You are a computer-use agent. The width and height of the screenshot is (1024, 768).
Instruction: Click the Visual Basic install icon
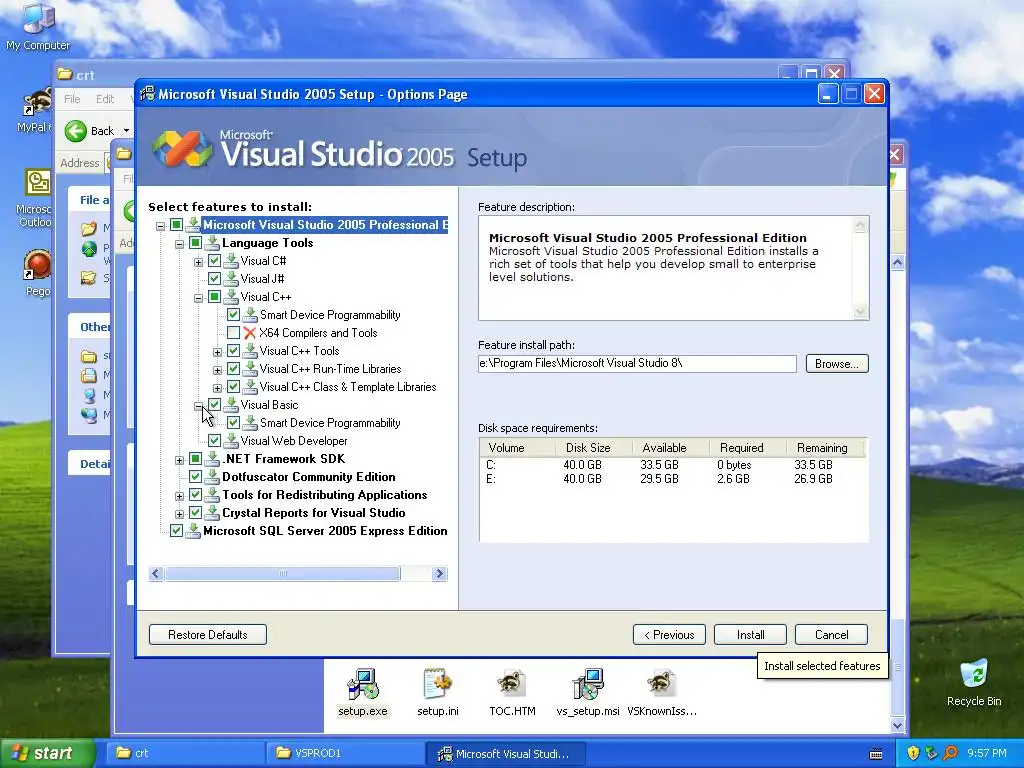pyautogui.click(x=231, y=405)
